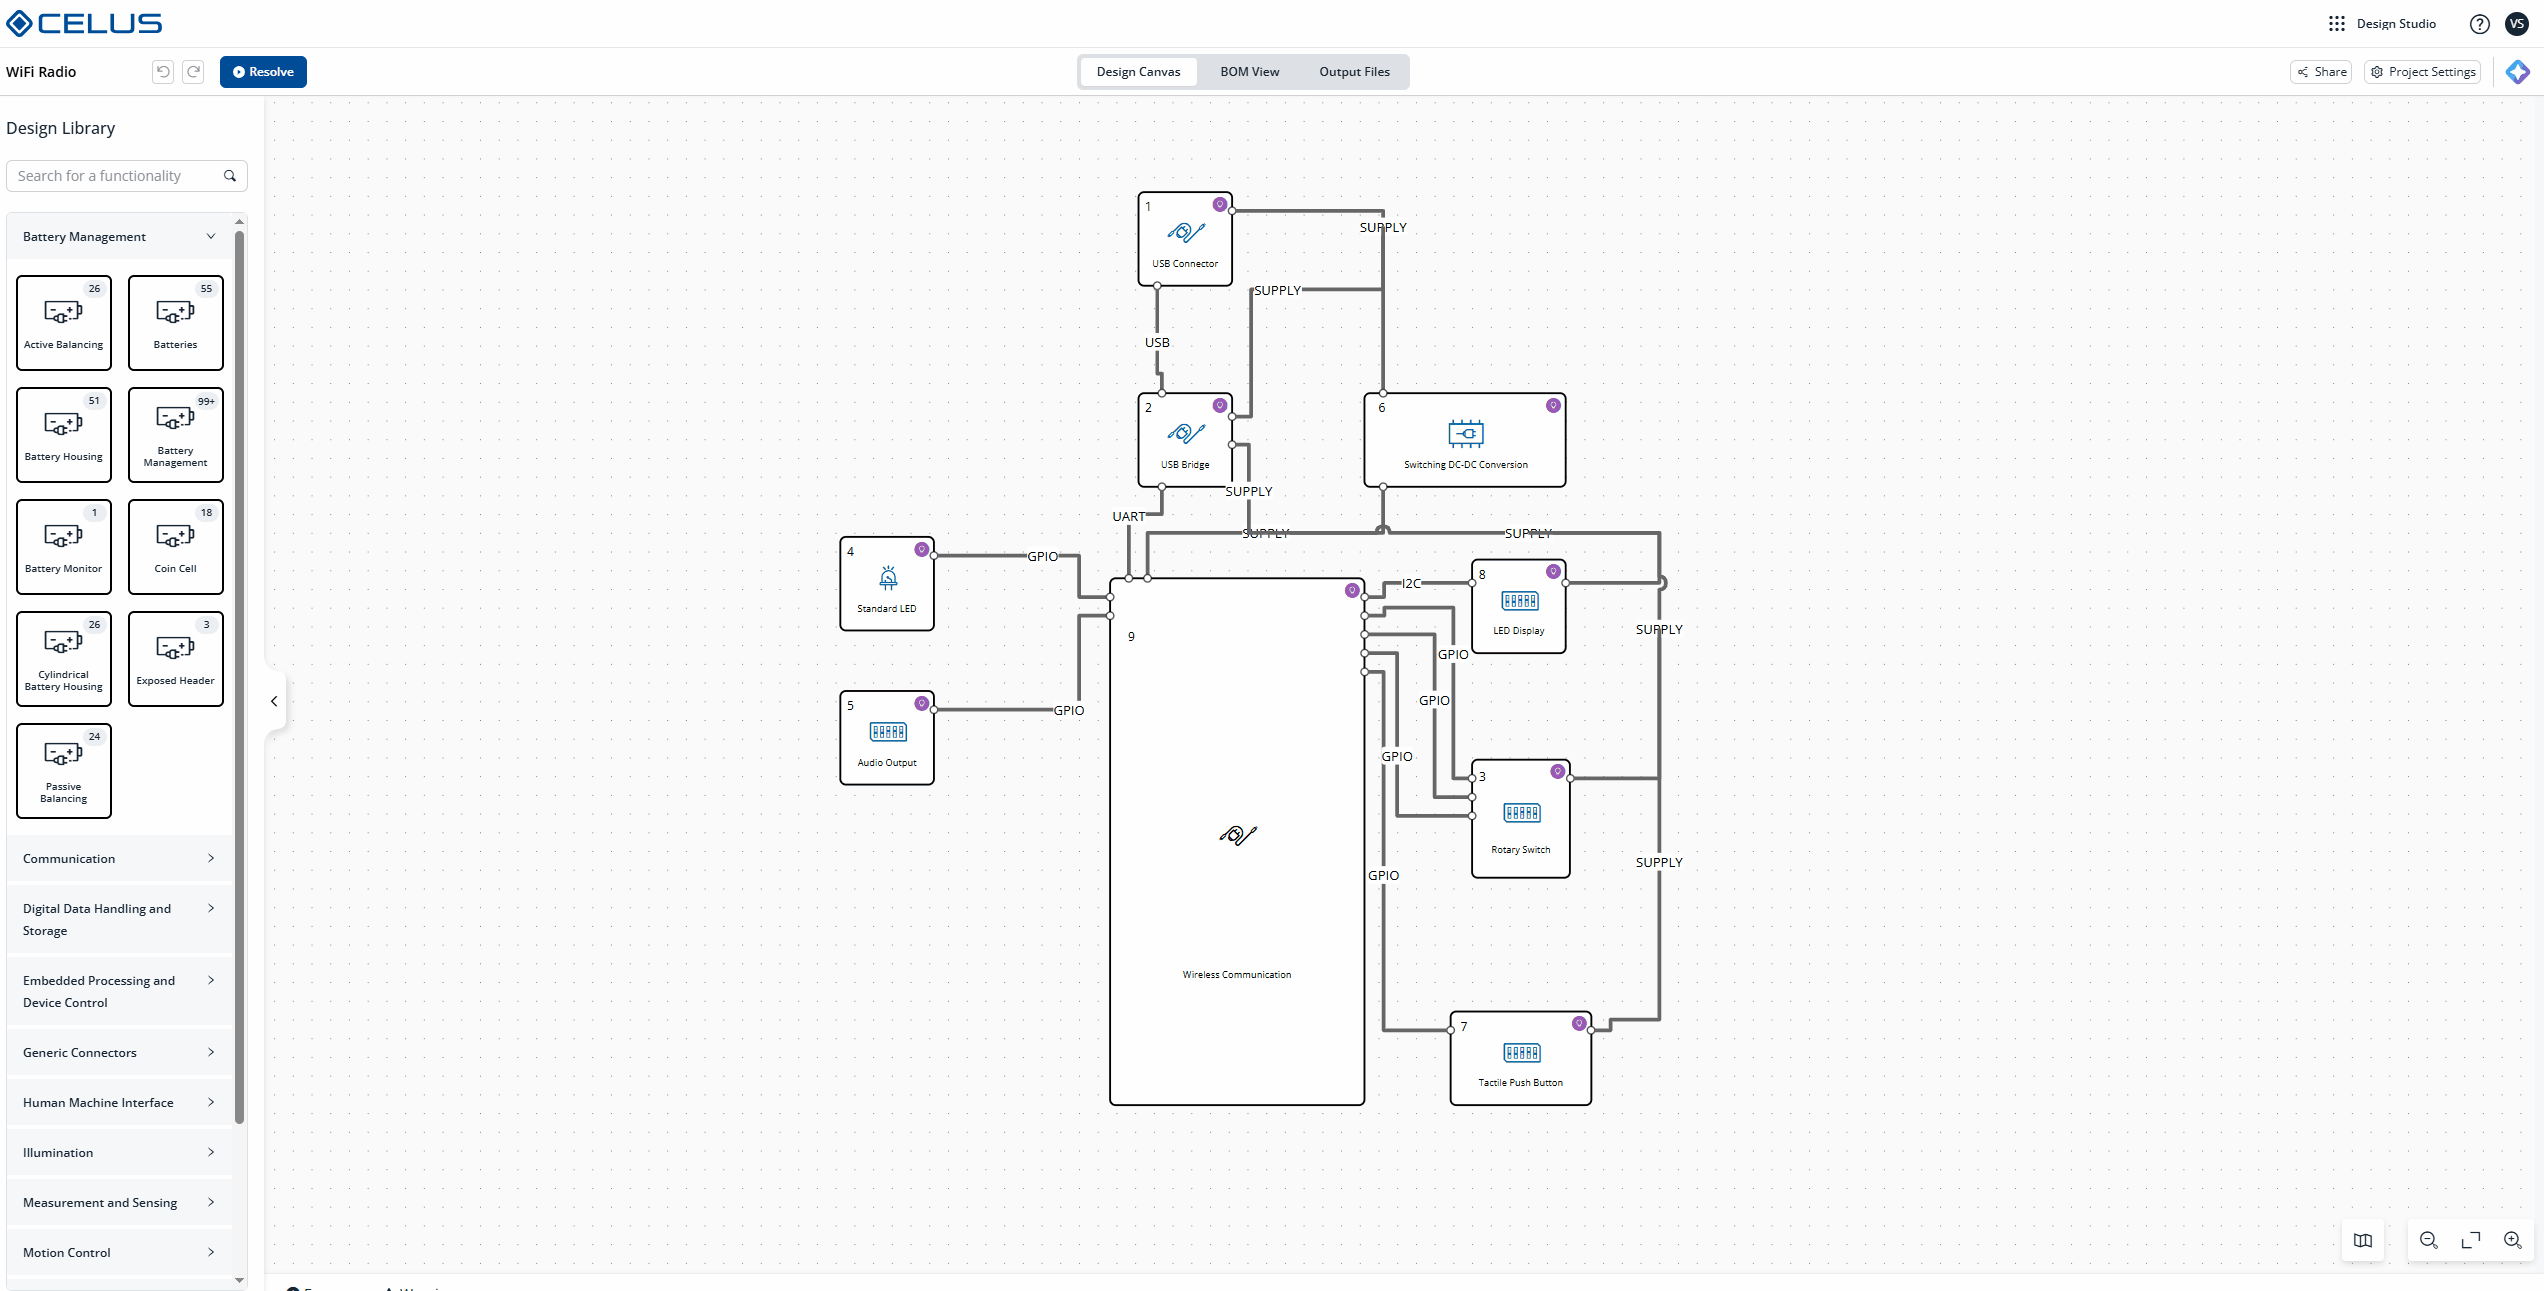Open the apps grid beside Design Studio
2544x1291 pixels.
coord(2336,24)
